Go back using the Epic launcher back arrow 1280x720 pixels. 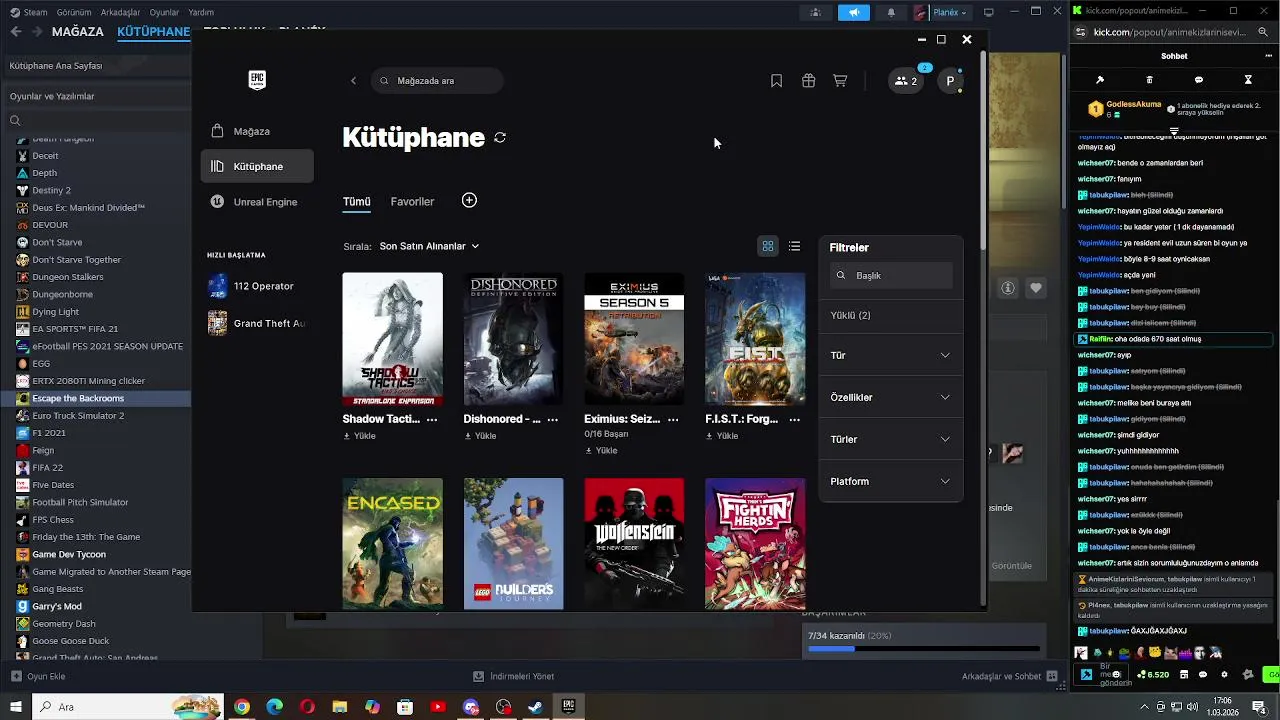point(353,81)
